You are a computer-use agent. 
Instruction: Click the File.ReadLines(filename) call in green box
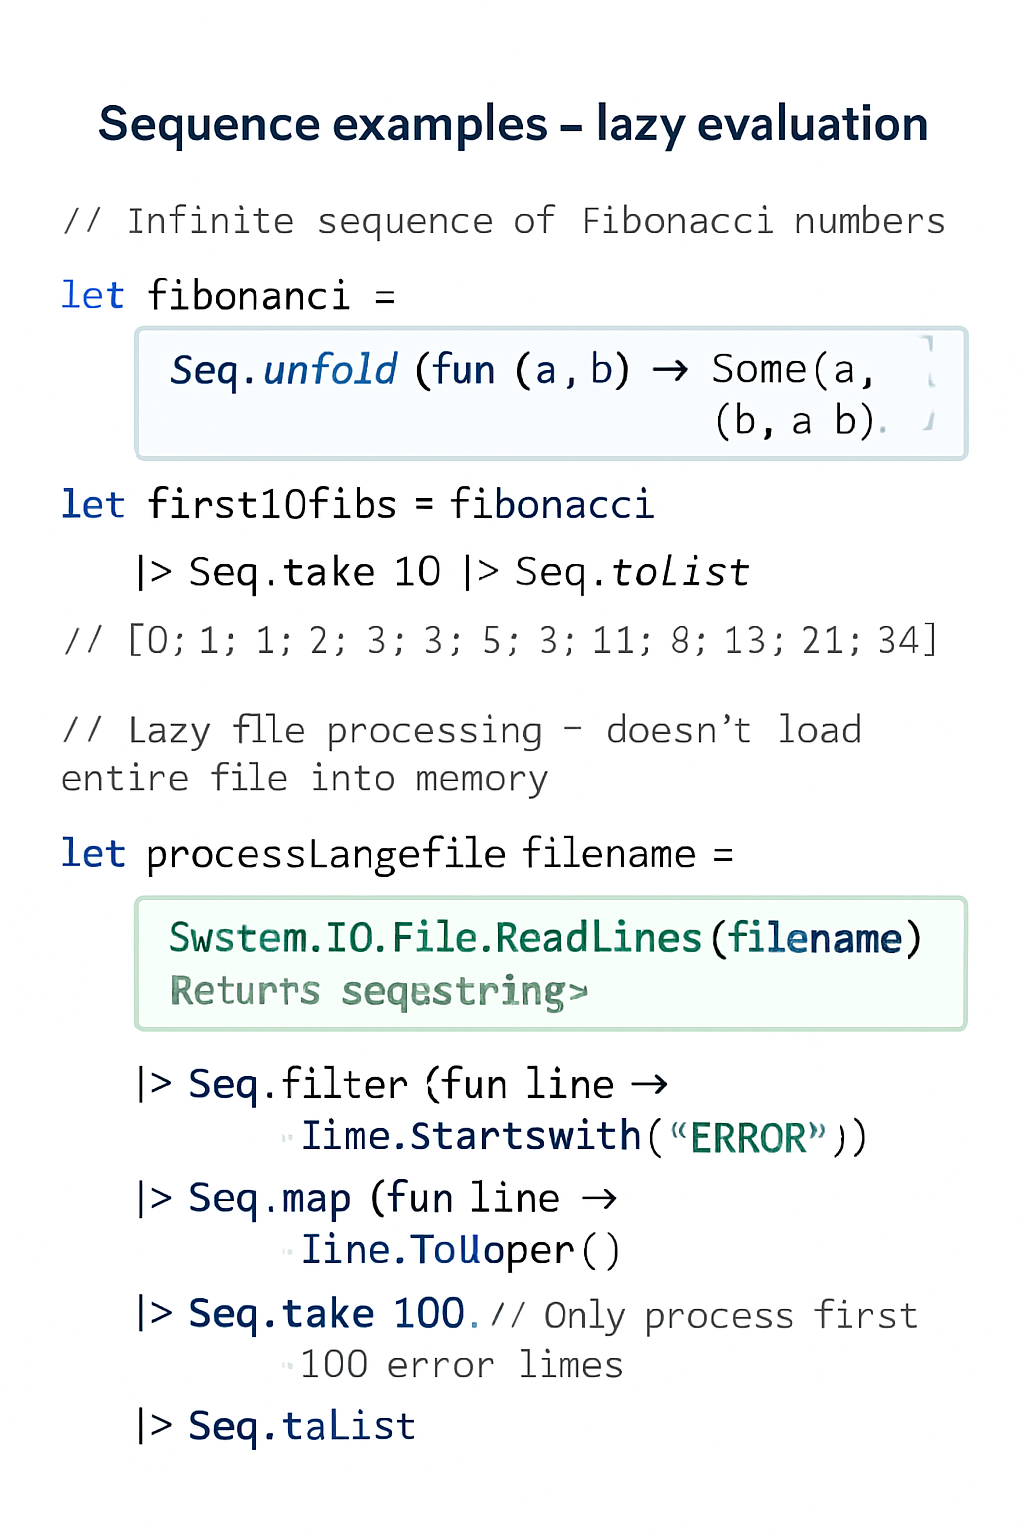click(x=545, y=938)
